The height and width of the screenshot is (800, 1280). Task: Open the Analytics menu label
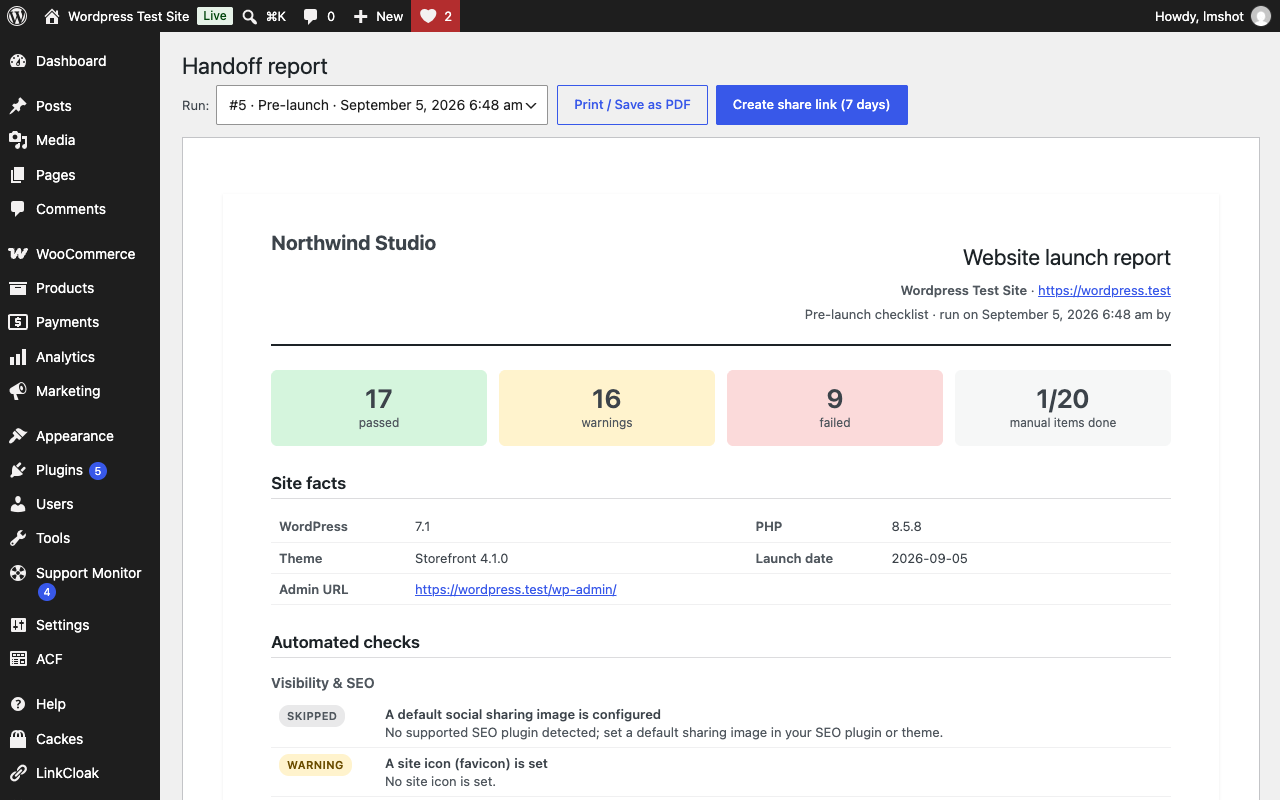pos(65,357)
